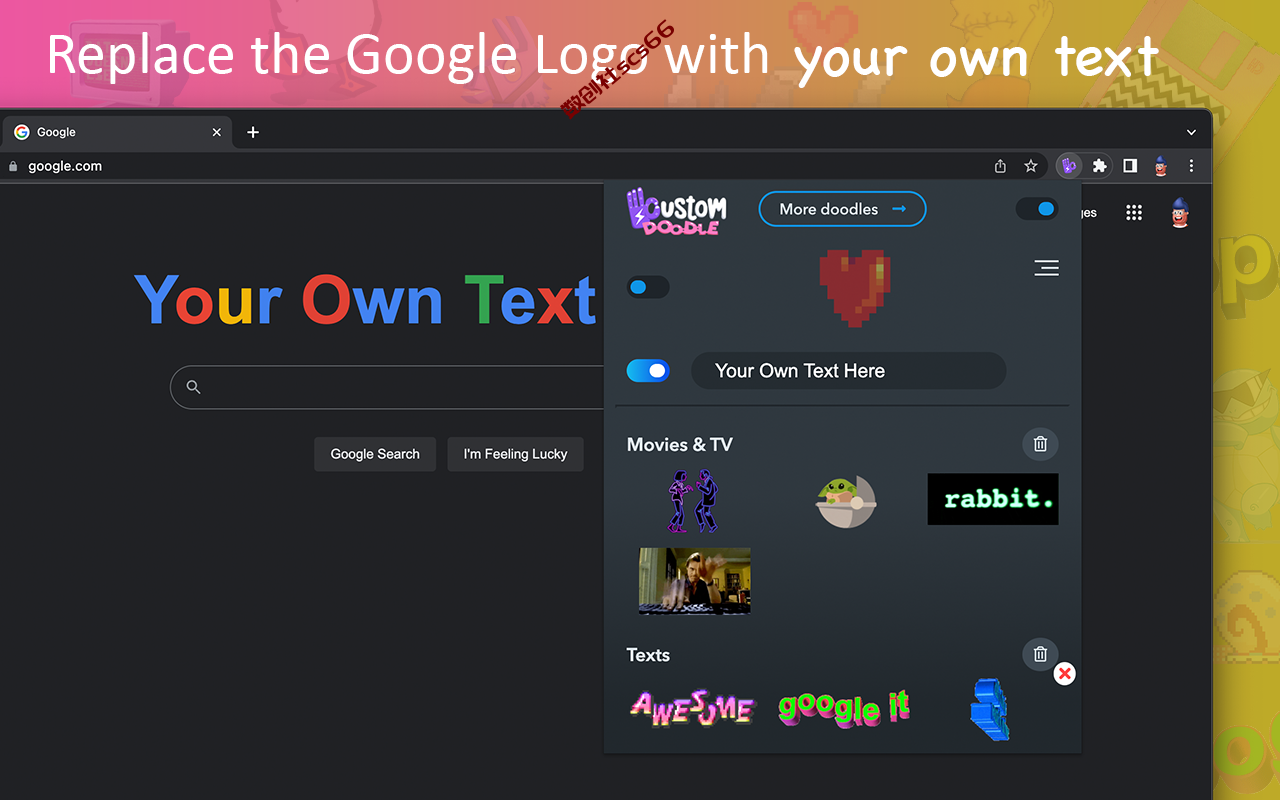Screen dimensions: 1280x800
Task: Open a new tab with the plus button
Action: click(x=253, y=132)
